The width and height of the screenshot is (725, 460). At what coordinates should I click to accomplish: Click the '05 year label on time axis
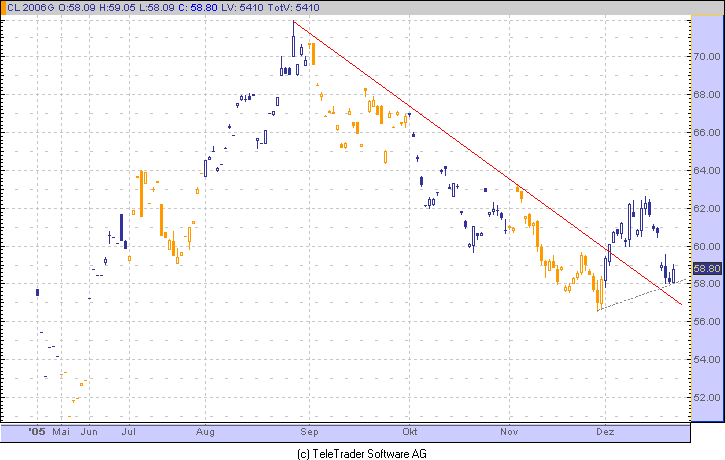click(x=37, y=432)
